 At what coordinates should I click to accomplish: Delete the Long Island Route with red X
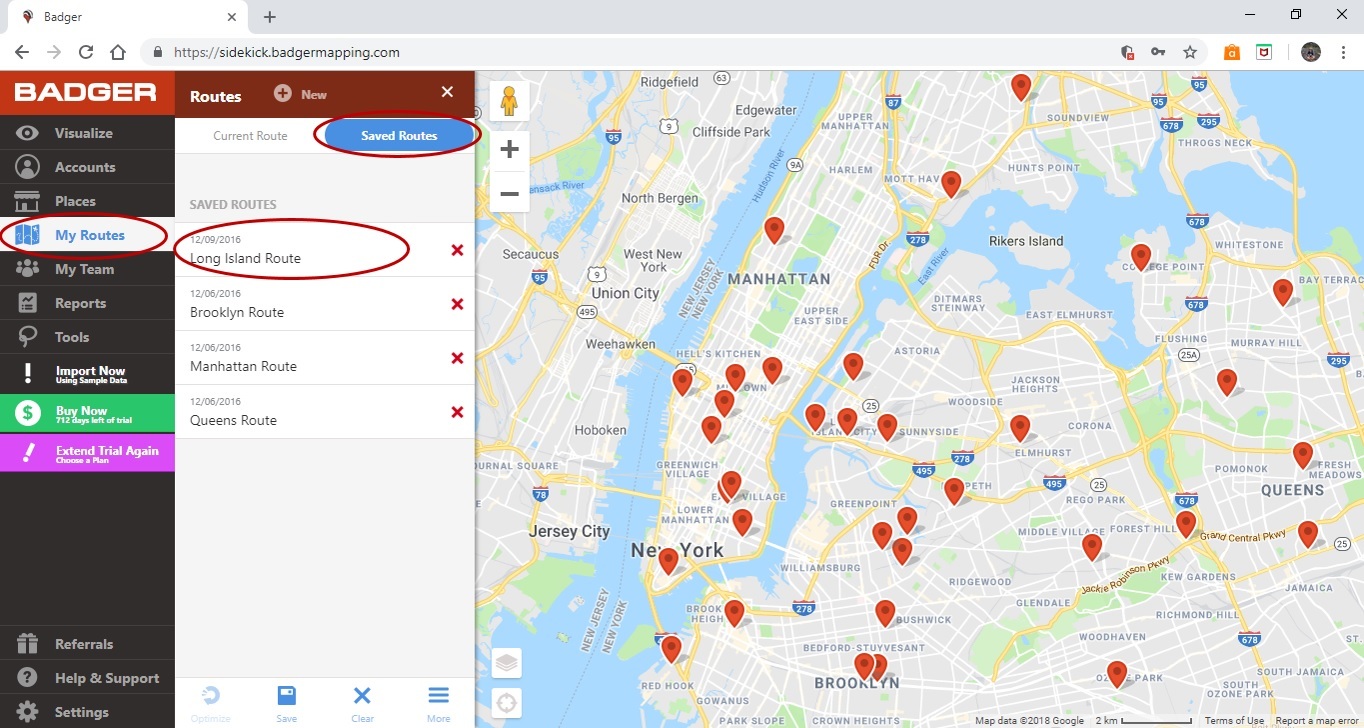[457, 250]
